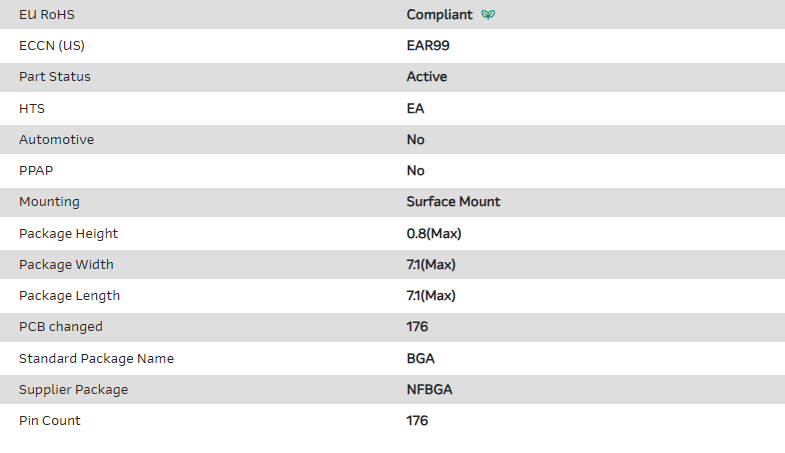Click the ECCN (US) row label
Viewport: 785px width, 453px height.
[x=52, y=46]
